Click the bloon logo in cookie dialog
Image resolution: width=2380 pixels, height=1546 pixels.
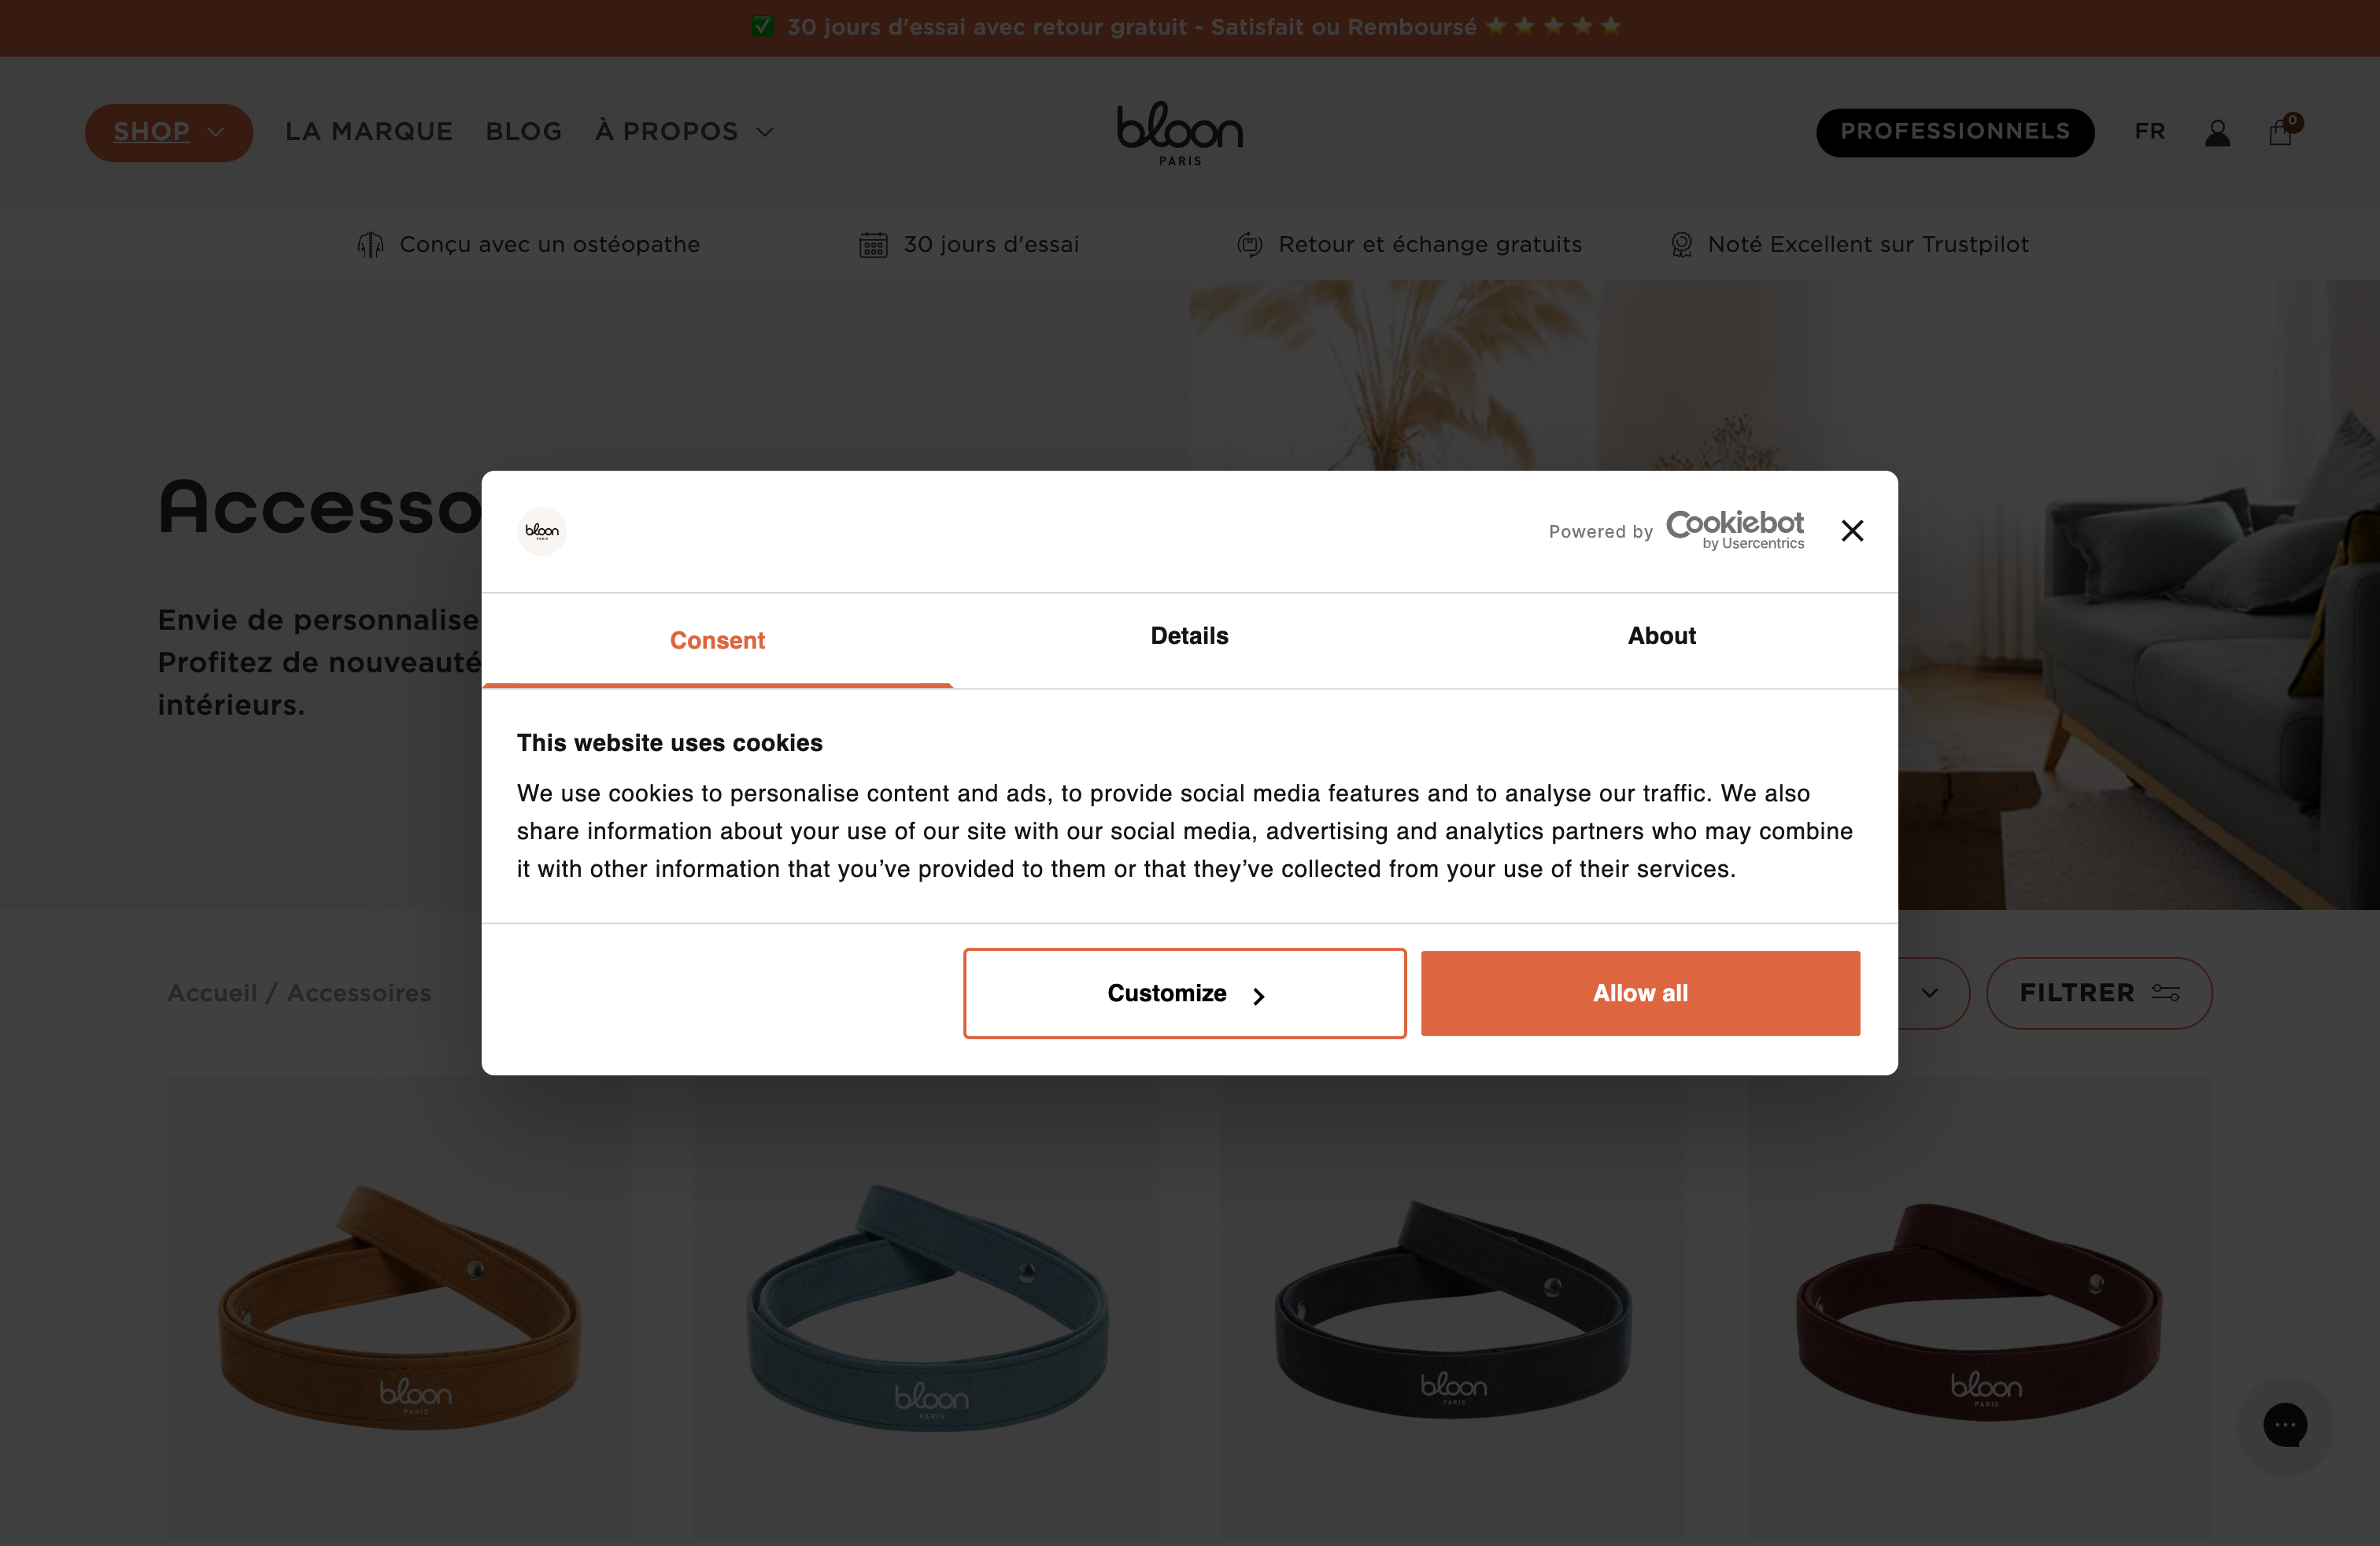coord(542,531)
